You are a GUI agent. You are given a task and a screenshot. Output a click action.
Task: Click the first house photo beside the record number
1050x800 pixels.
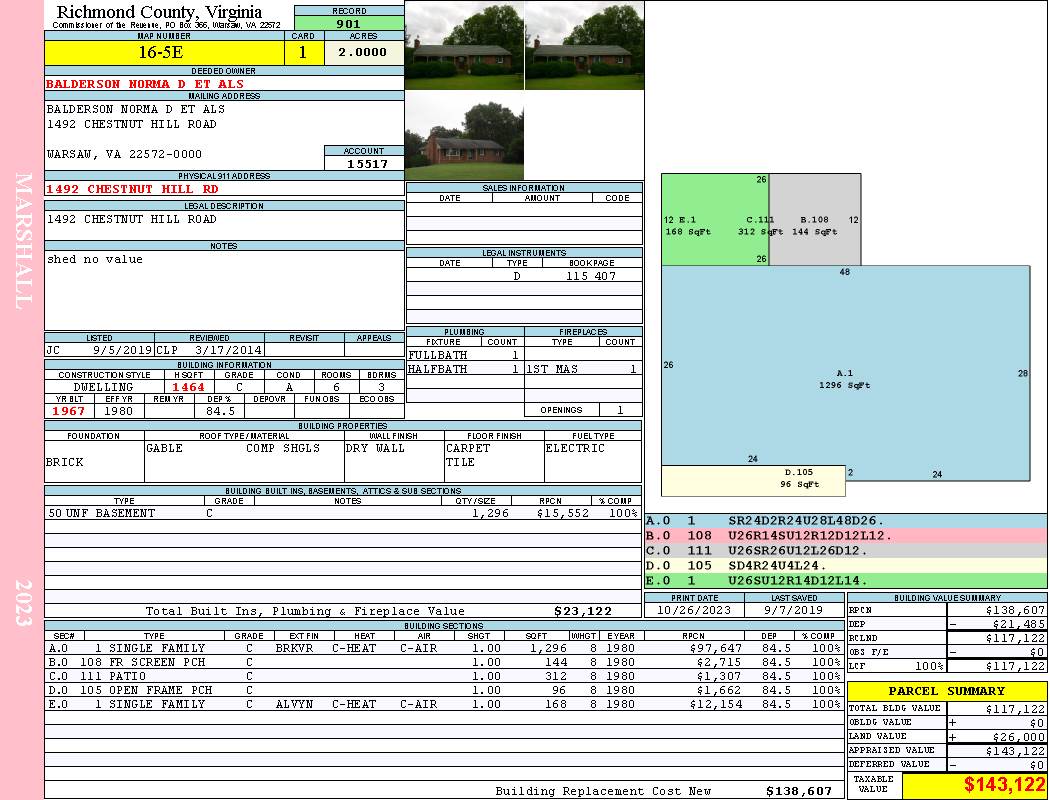pos(463,46)
